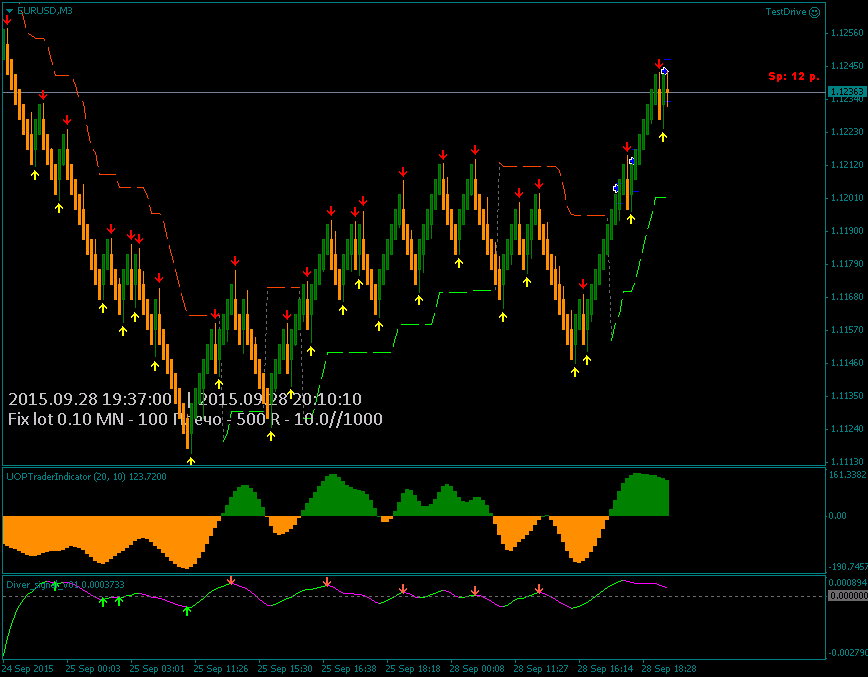
Task: Click time axis label 24 Sep 2015
Action: (29, 669)
